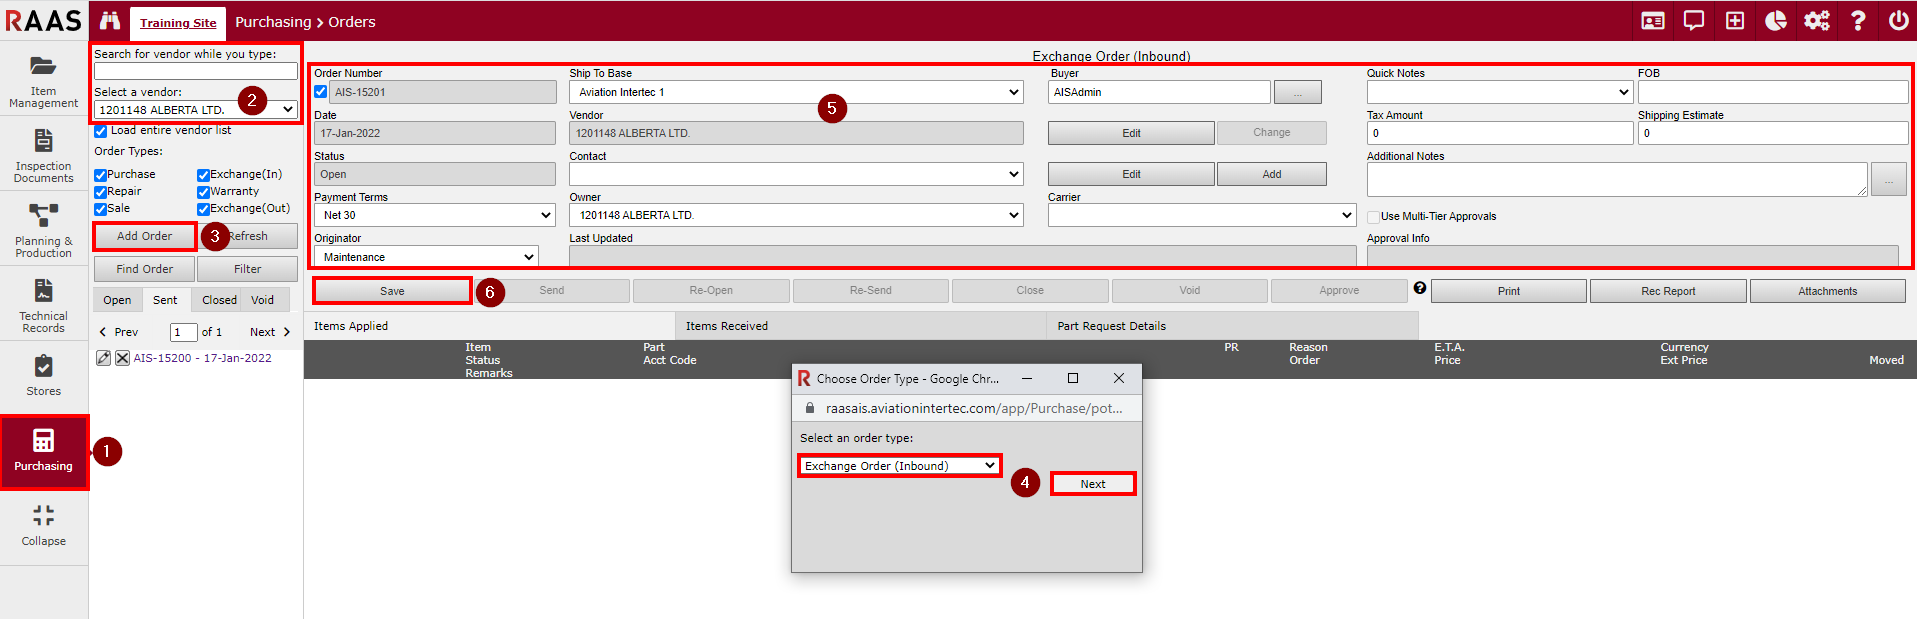Open the Item Management module

(43, 80)
